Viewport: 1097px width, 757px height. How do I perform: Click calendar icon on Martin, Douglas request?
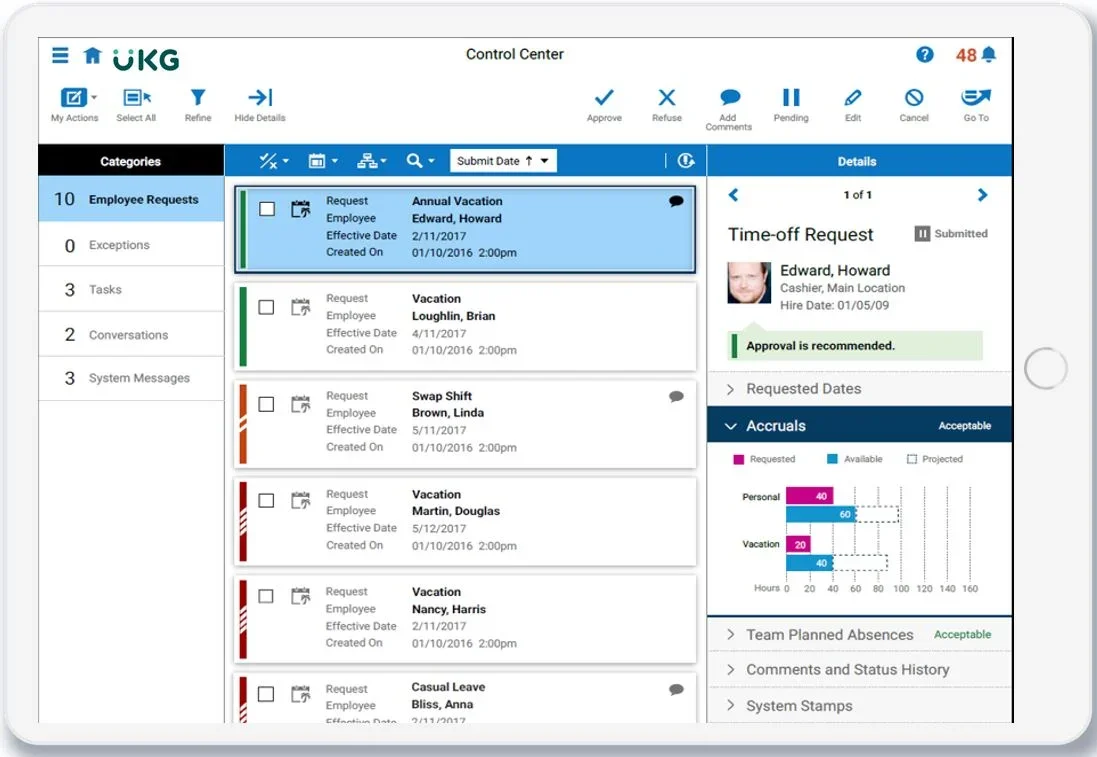(301, 500)
